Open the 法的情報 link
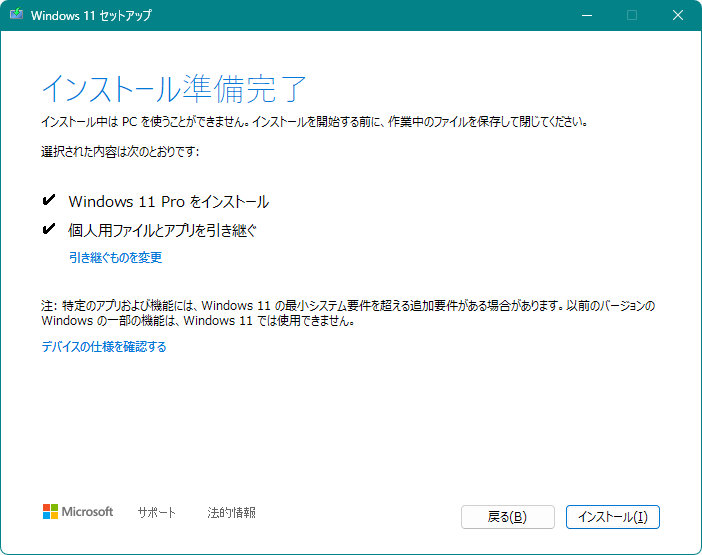Image resolution: width=702 pixels, height=555 pixels. pyautogui.click(x=231, y=512)
